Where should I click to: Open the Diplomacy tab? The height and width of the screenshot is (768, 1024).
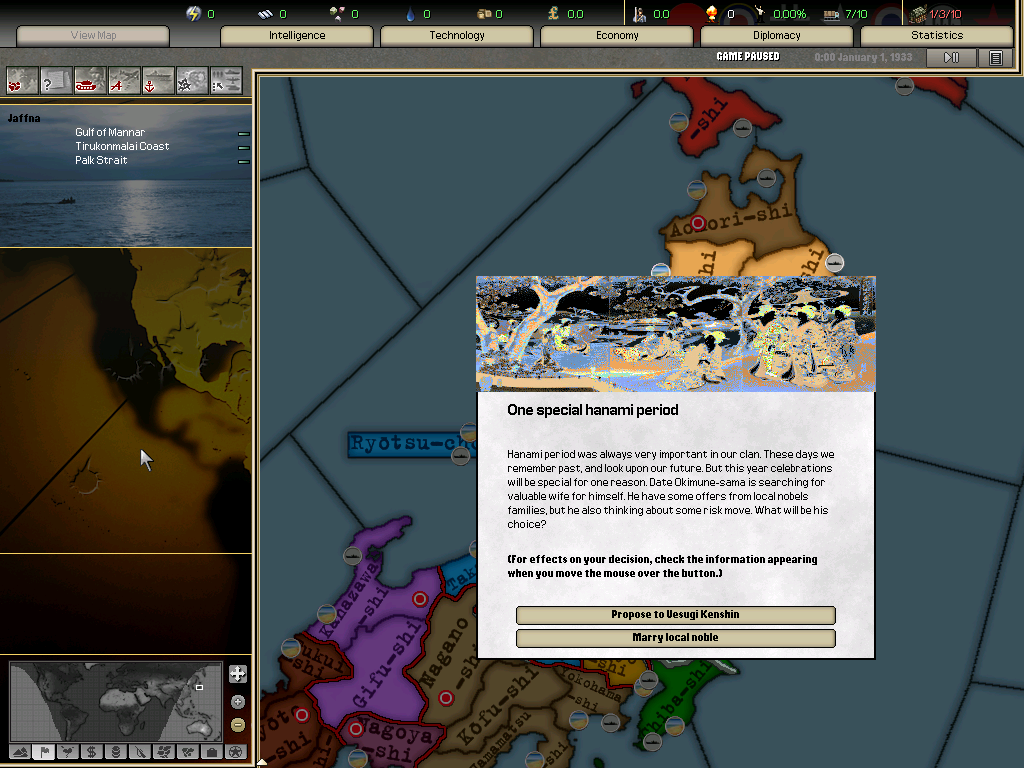[776, 35]
